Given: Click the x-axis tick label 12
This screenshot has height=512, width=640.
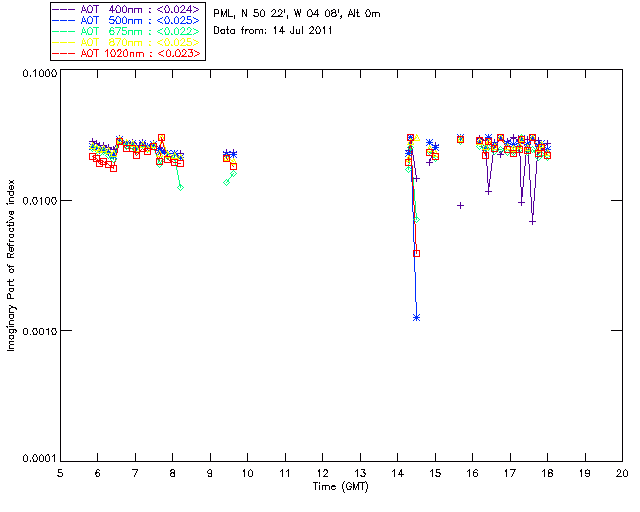Looking at the screenshot, I should (x=322, y=473).
